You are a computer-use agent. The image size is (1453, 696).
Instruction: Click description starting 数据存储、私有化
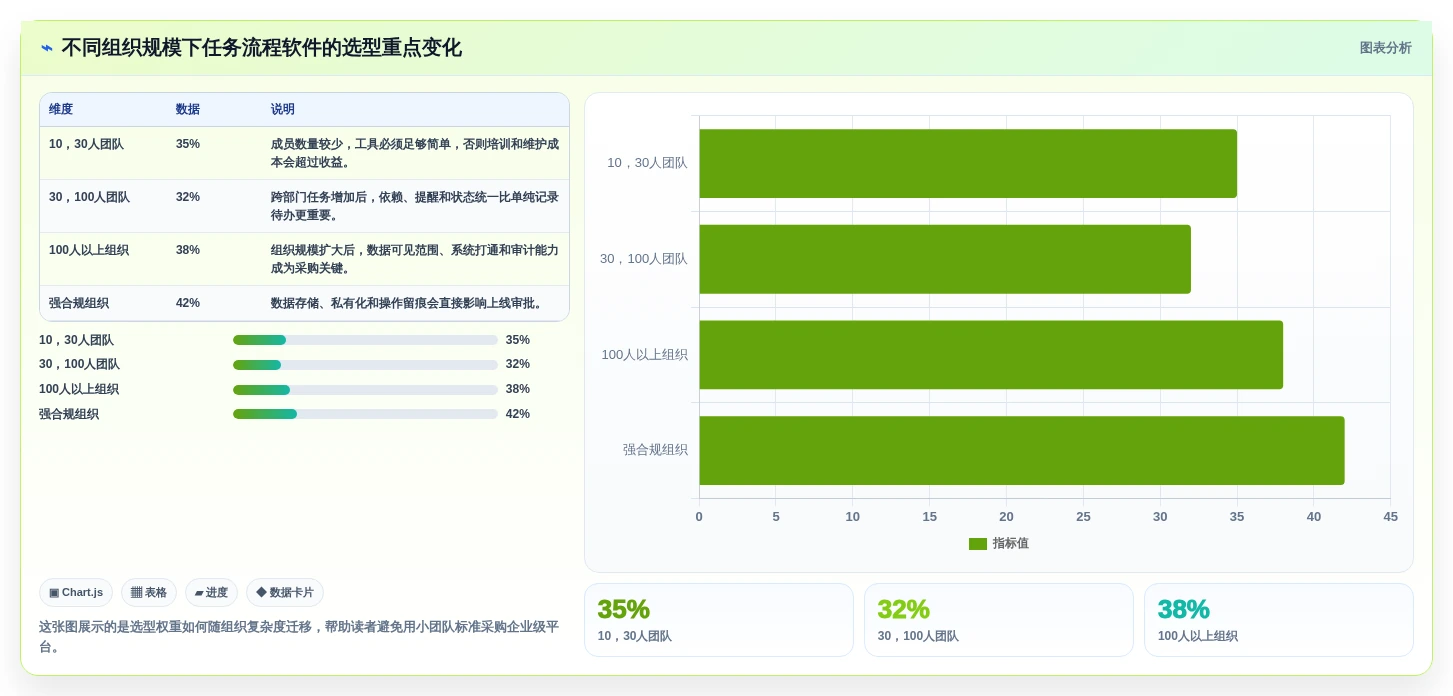[407, 303]
